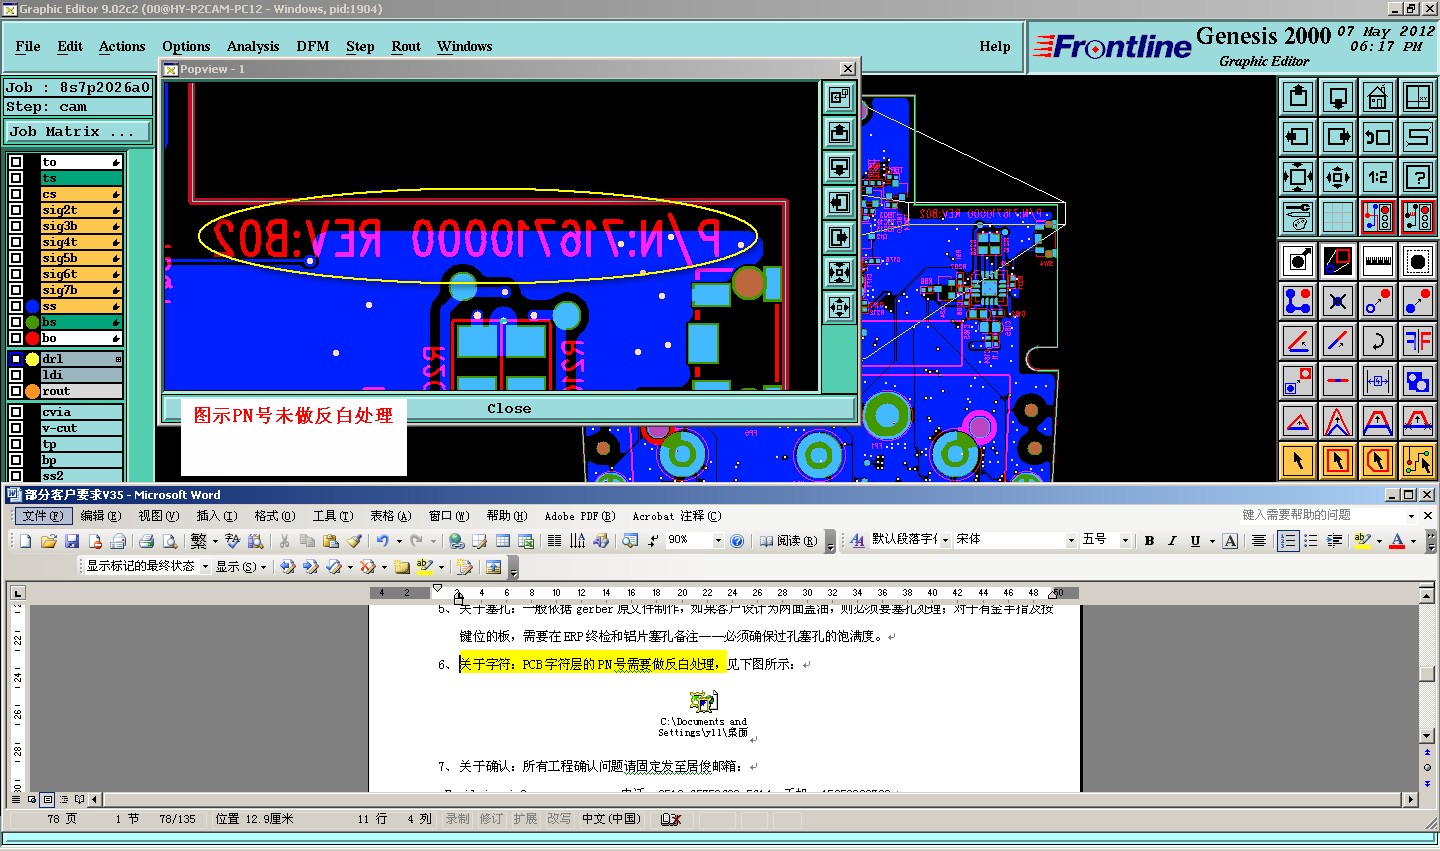Open the 五号 font size dropdown
The height and width of the screenshot is (851, 1440).
(x=1125, y=541)
